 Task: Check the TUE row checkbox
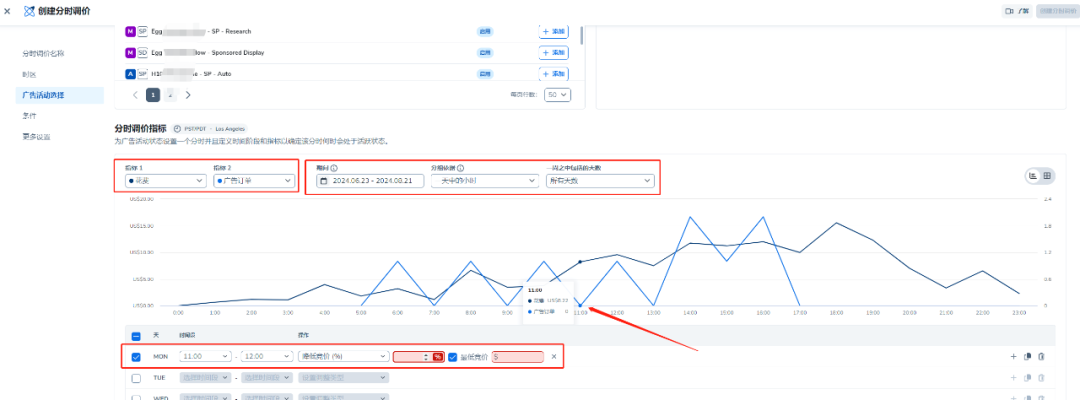click(136, 378)
